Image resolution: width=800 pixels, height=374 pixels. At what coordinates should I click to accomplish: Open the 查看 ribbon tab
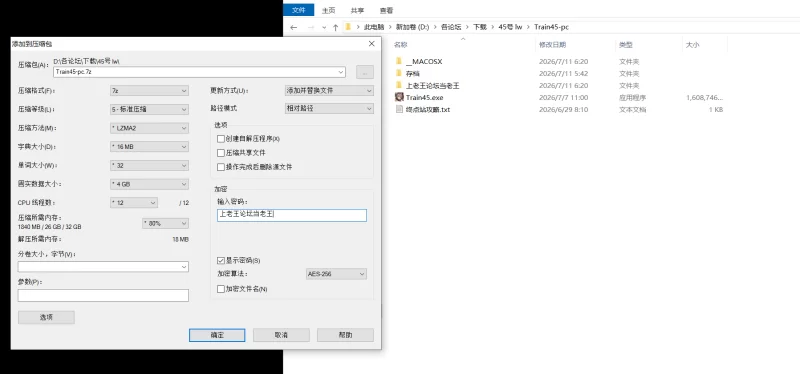(x=386, y=10)
